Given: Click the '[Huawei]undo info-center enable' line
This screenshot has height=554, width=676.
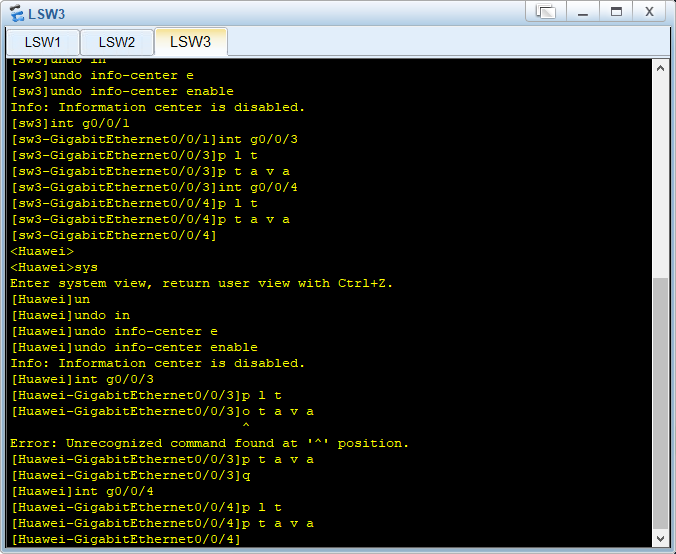Looking at the screenshot, I should pos(134,347).
